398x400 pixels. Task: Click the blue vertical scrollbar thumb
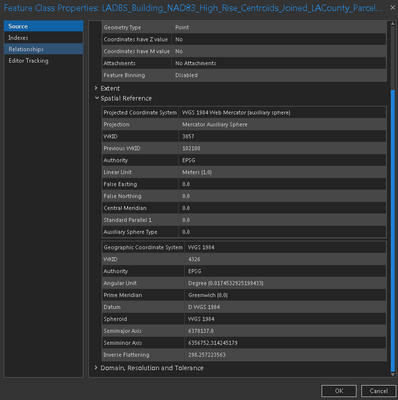(x=392, y=230)
